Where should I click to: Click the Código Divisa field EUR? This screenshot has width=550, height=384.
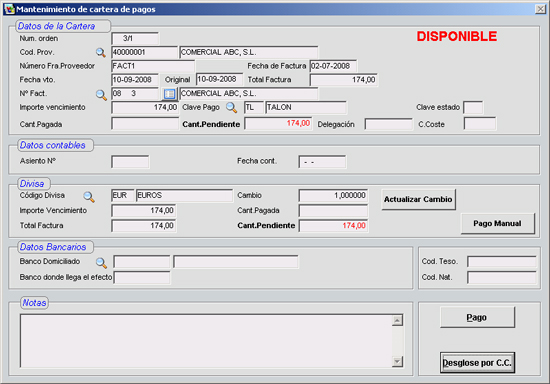(123, 196)
